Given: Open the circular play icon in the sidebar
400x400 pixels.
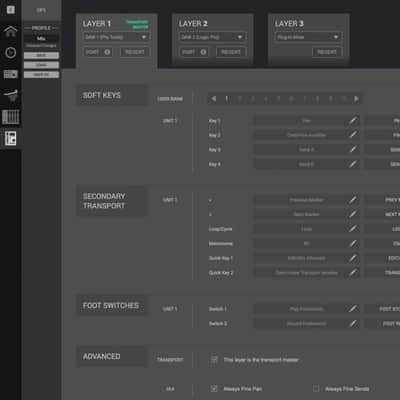Looking at the screenshot, I should coord(10,52).
